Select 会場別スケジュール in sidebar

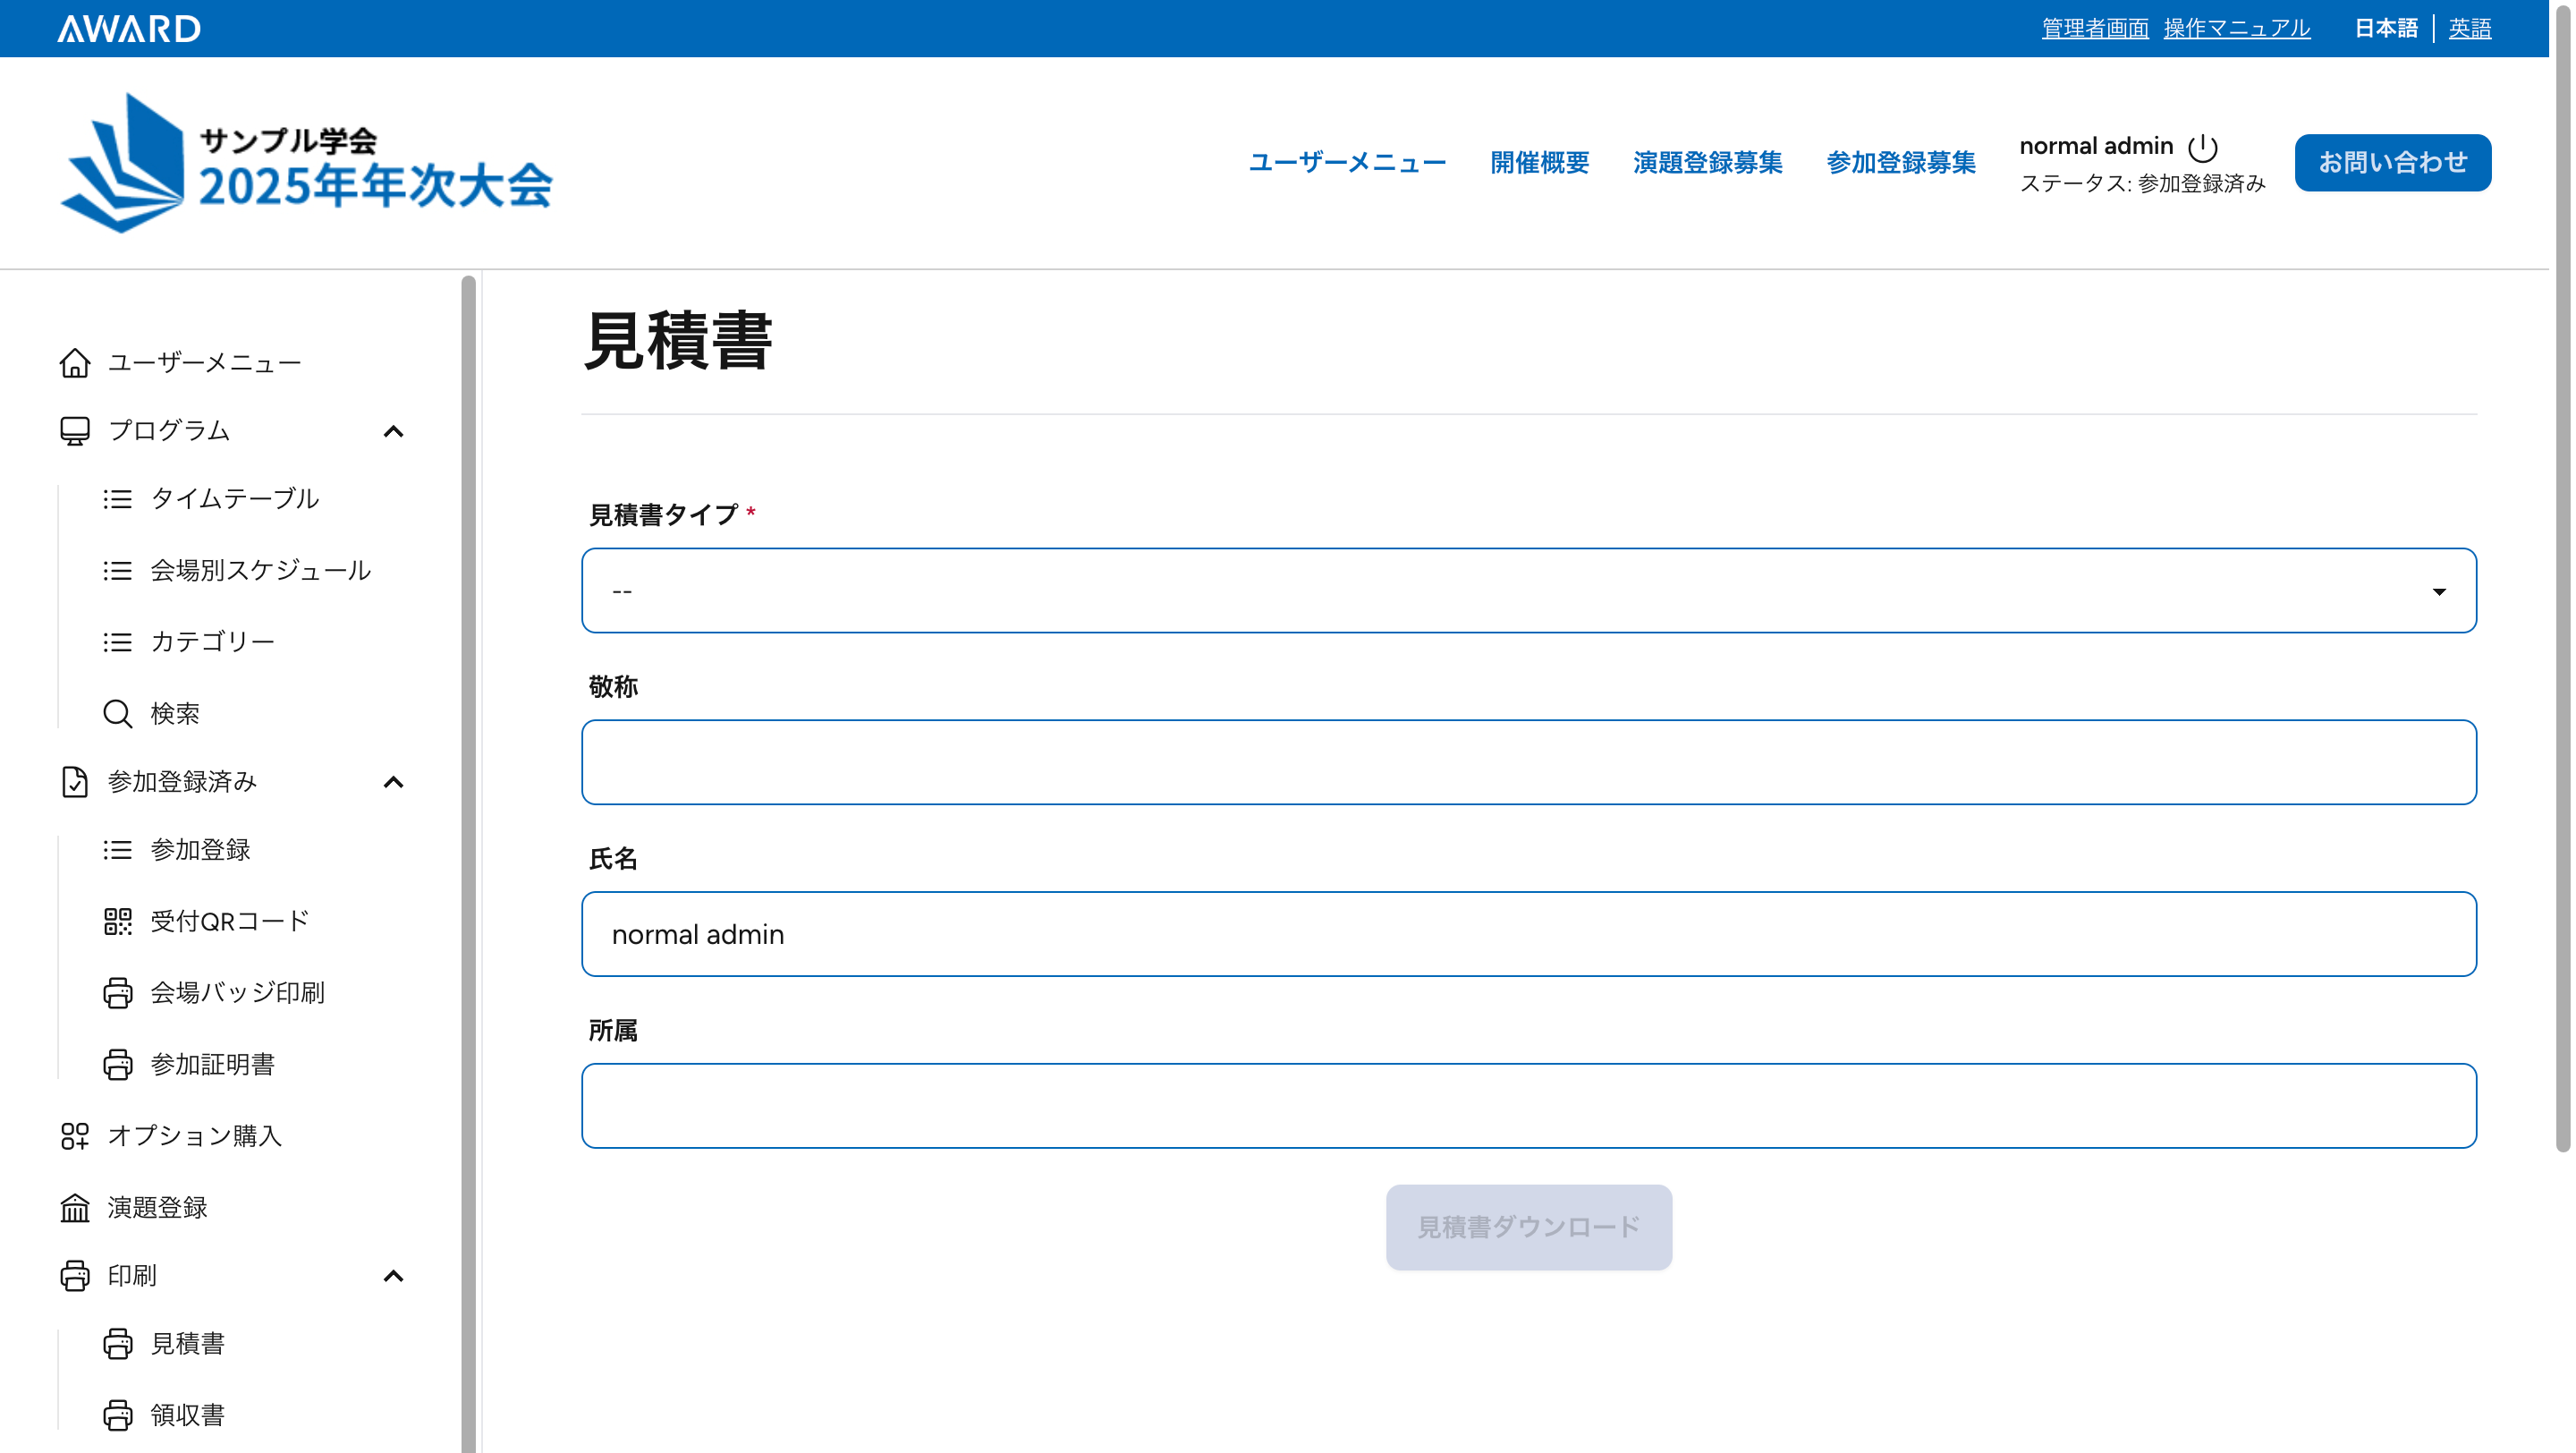click(x=261, y=571)
